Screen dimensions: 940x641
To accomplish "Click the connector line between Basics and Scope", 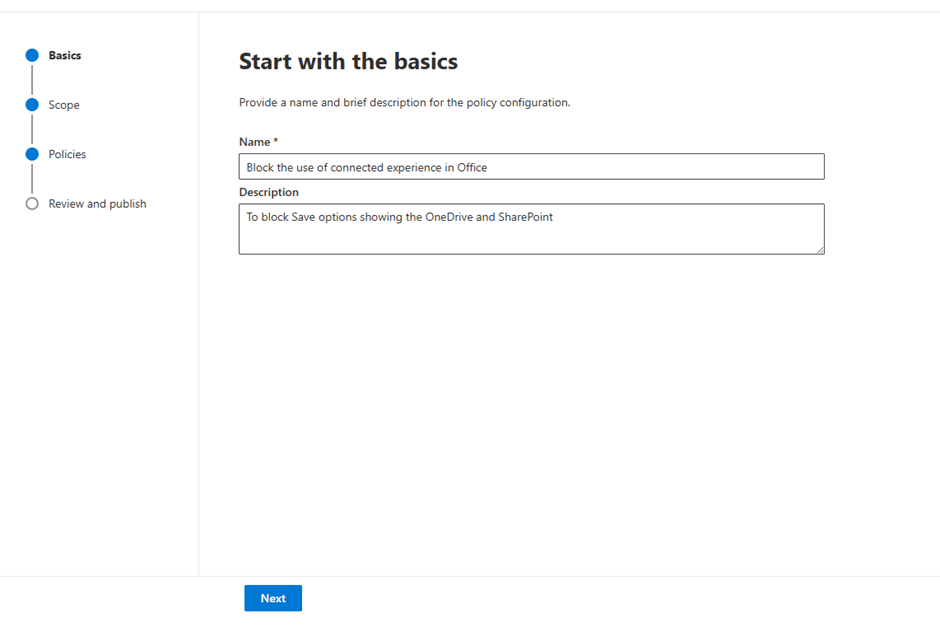I will click(x=32, y=80).
